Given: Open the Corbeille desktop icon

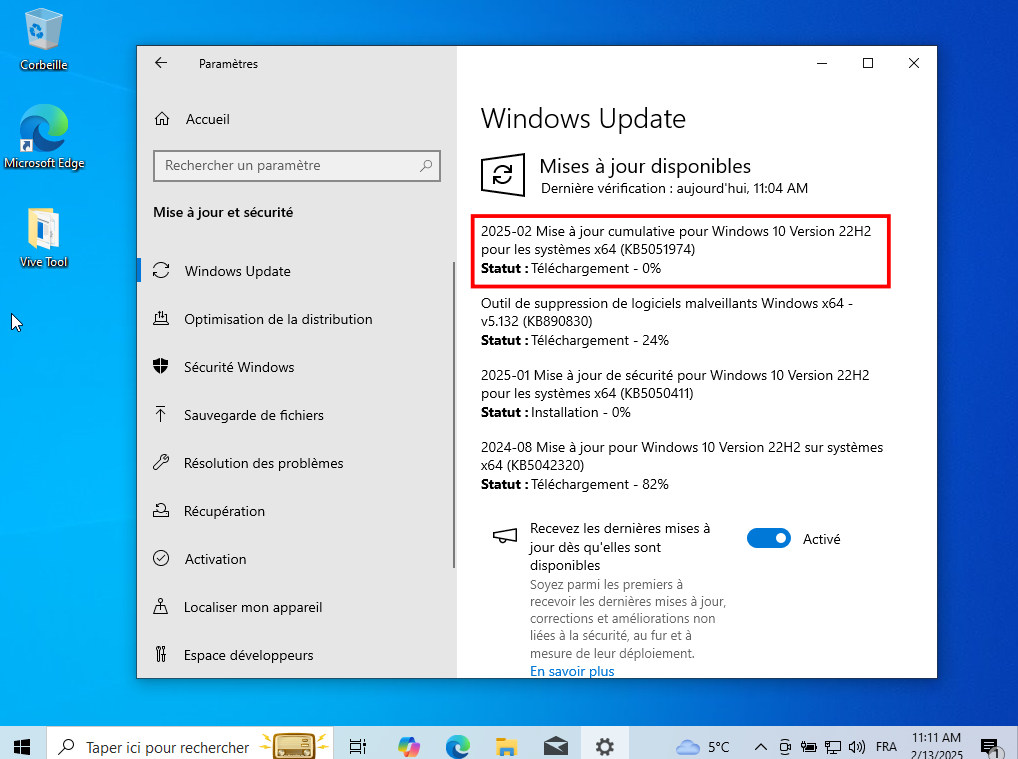Looking at the screenshot, I should tap(43, 39).
